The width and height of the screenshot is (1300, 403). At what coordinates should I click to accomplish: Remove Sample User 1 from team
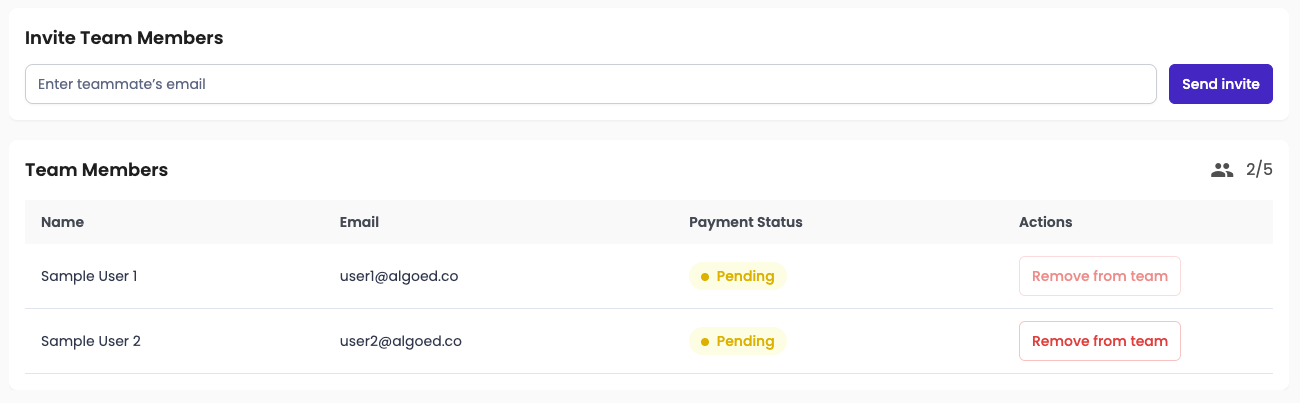pos(1099,276)
